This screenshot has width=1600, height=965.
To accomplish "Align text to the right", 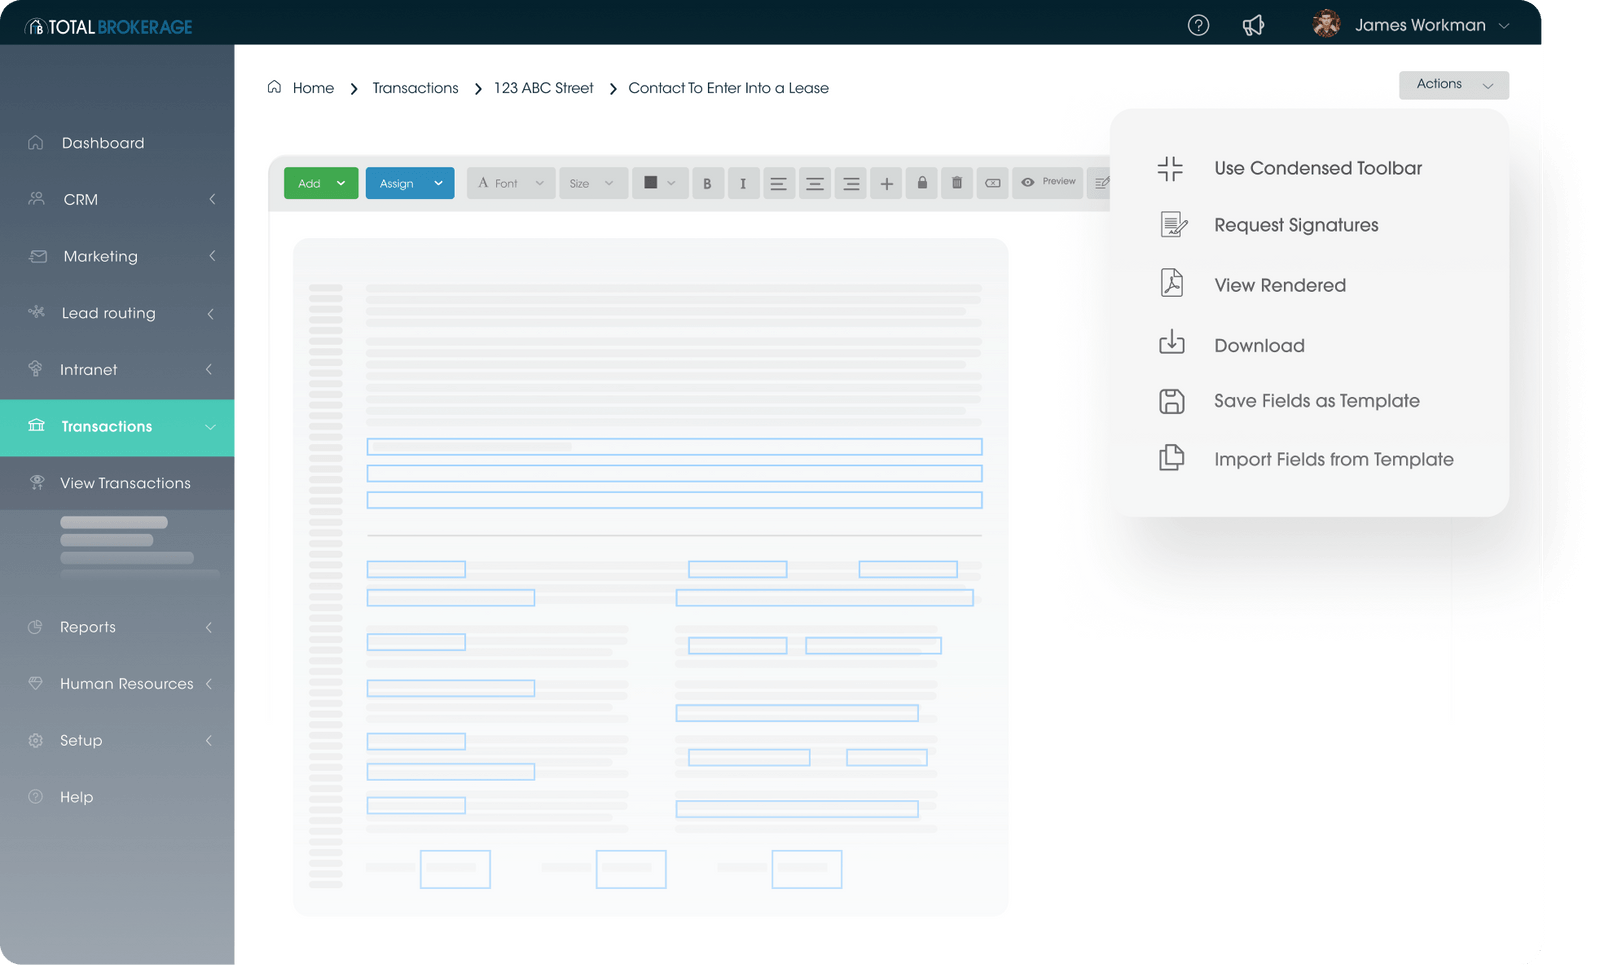I will (x=850, y=183).
